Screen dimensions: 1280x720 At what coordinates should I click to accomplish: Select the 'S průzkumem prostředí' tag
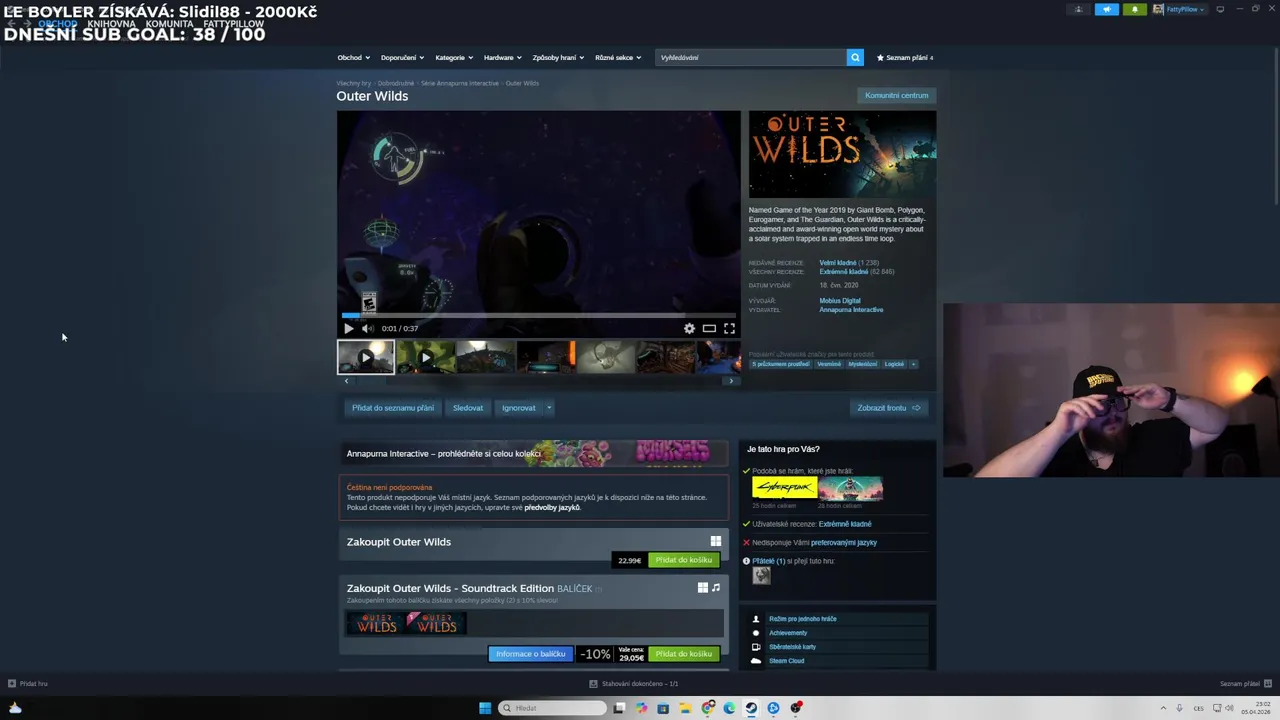[x=781, y=364]
